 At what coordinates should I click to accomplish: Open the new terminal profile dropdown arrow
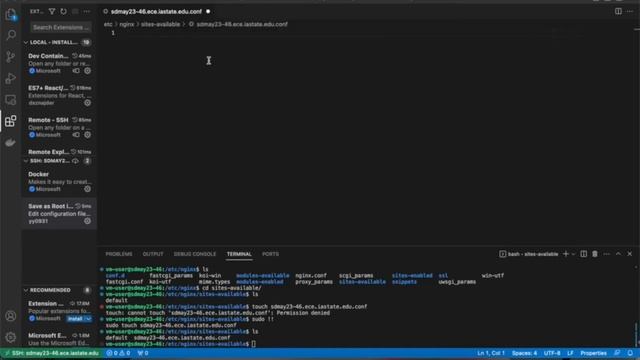click(573, 254)
